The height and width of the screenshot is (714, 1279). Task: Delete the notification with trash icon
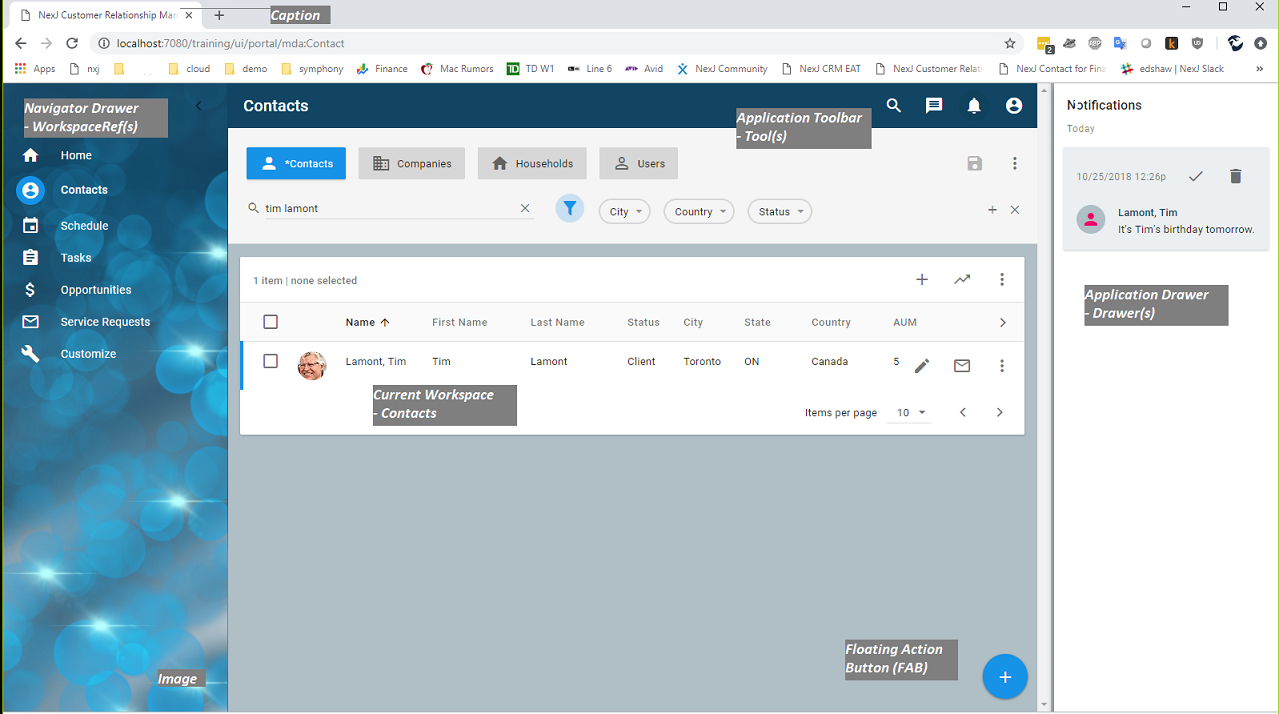1235,176
